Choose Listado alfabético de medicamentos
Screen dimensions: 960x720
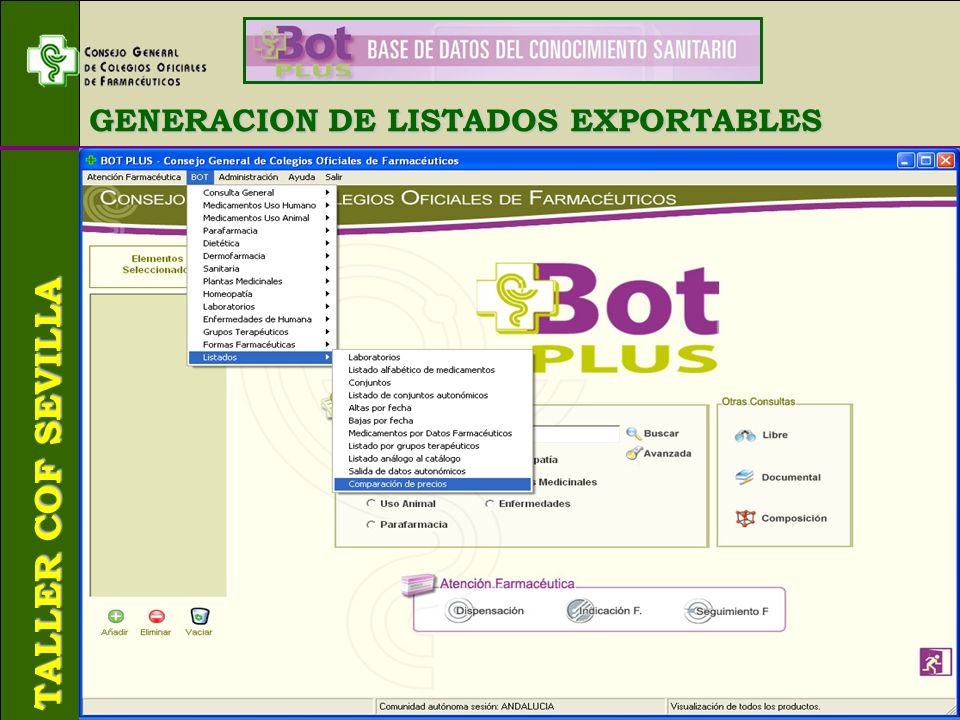click(432, 370)
